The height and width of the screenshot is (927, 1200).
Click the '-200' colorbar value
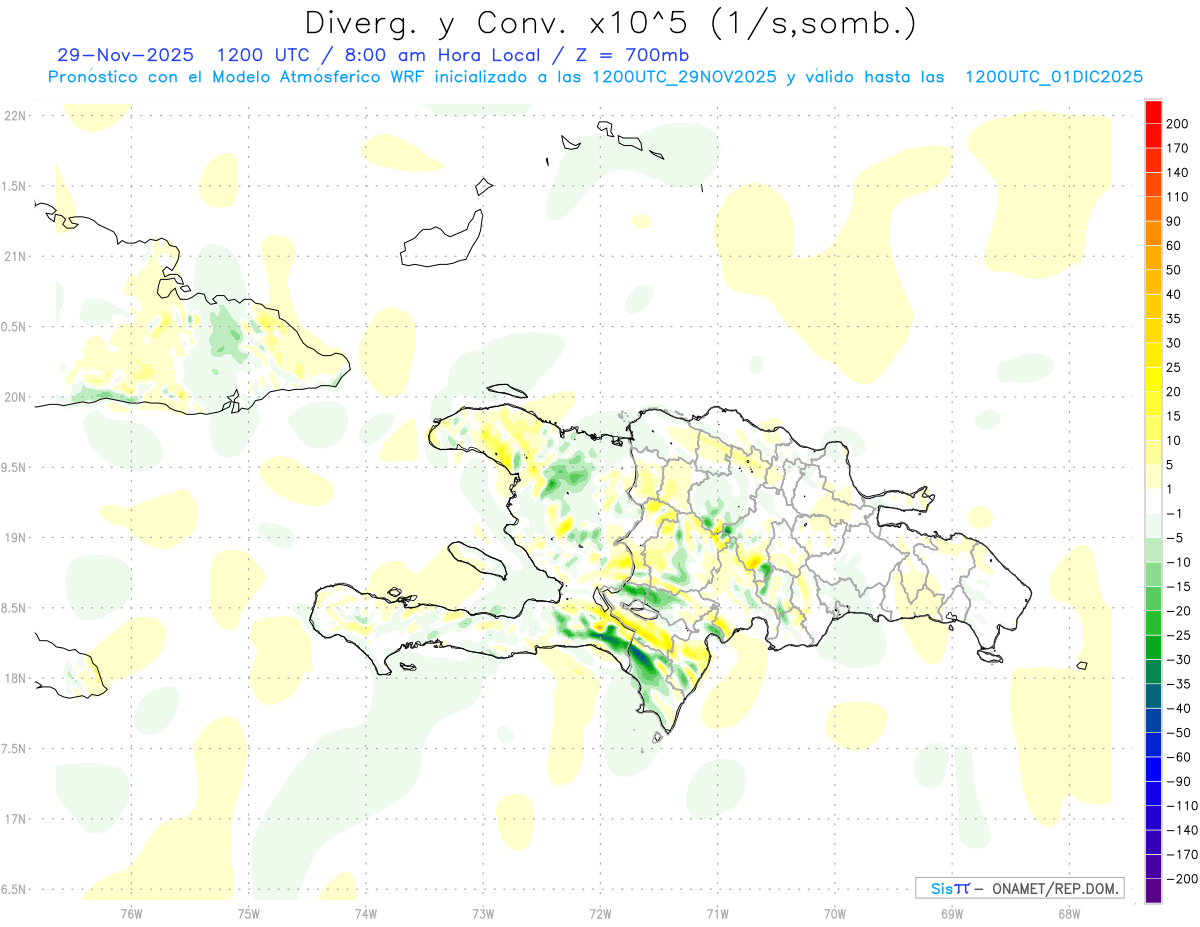click(x=1183, y=878)
